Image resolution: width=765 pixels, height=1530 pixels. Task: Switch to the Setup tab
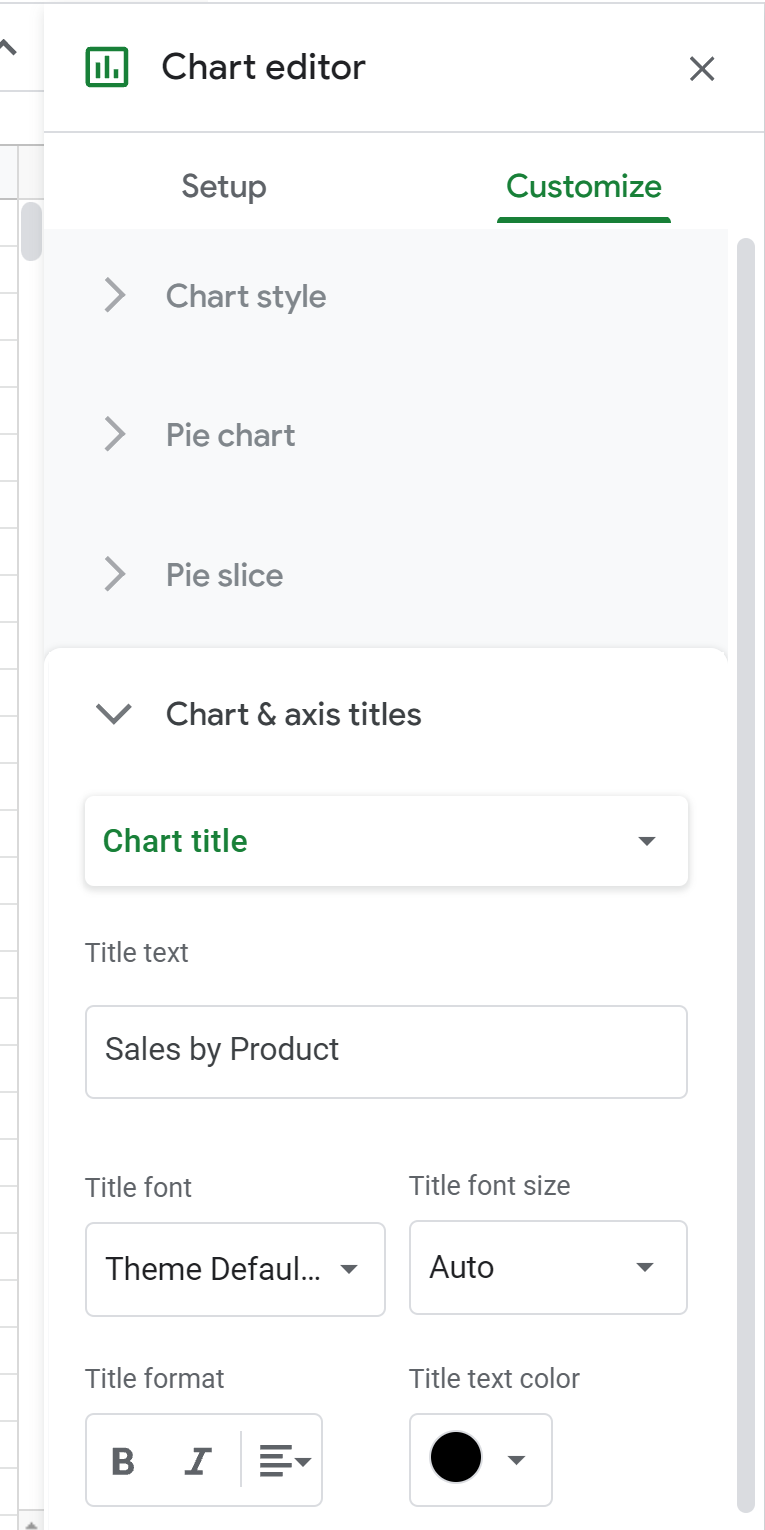[x=224, y=187]
